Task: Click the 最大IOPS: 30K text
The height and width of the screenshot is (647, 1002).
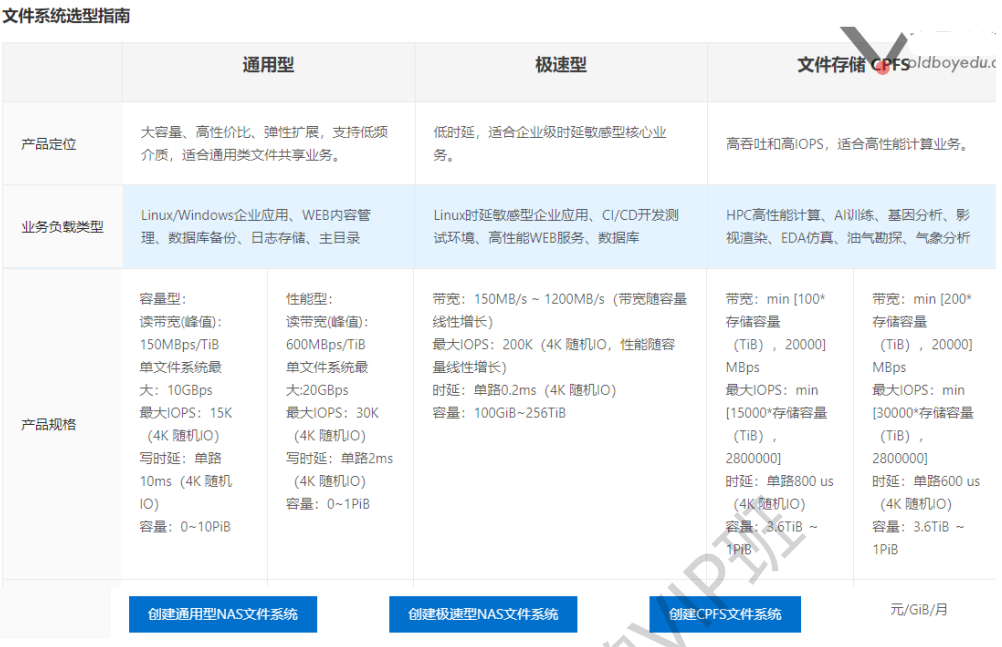Action: coord(332,413)
